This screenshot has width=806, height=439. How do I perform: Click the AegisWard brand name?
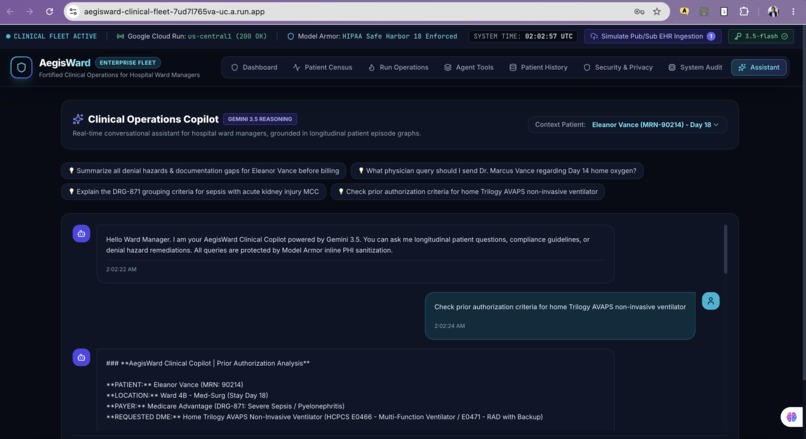65,63
